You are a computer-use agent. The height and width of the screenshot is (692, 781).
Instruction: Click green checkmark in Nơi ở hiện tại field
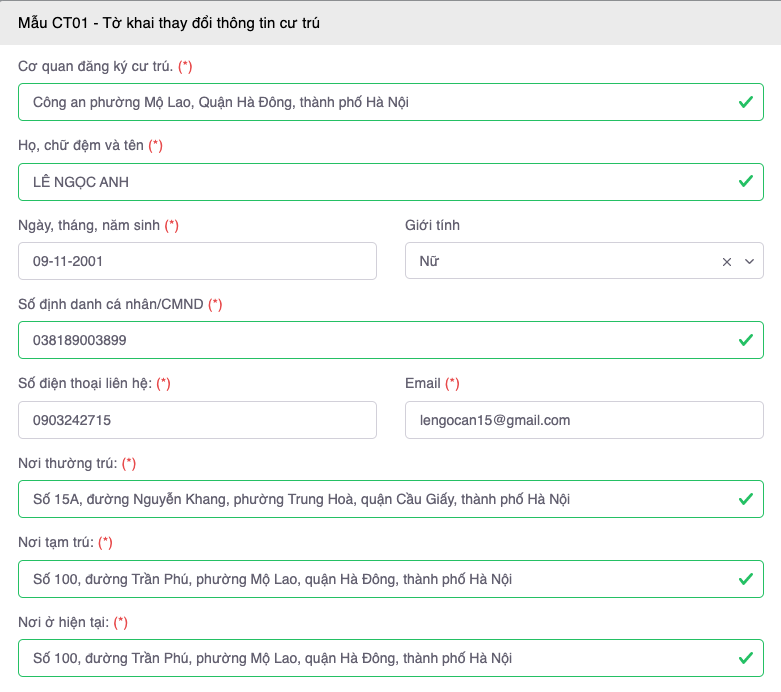745,658
